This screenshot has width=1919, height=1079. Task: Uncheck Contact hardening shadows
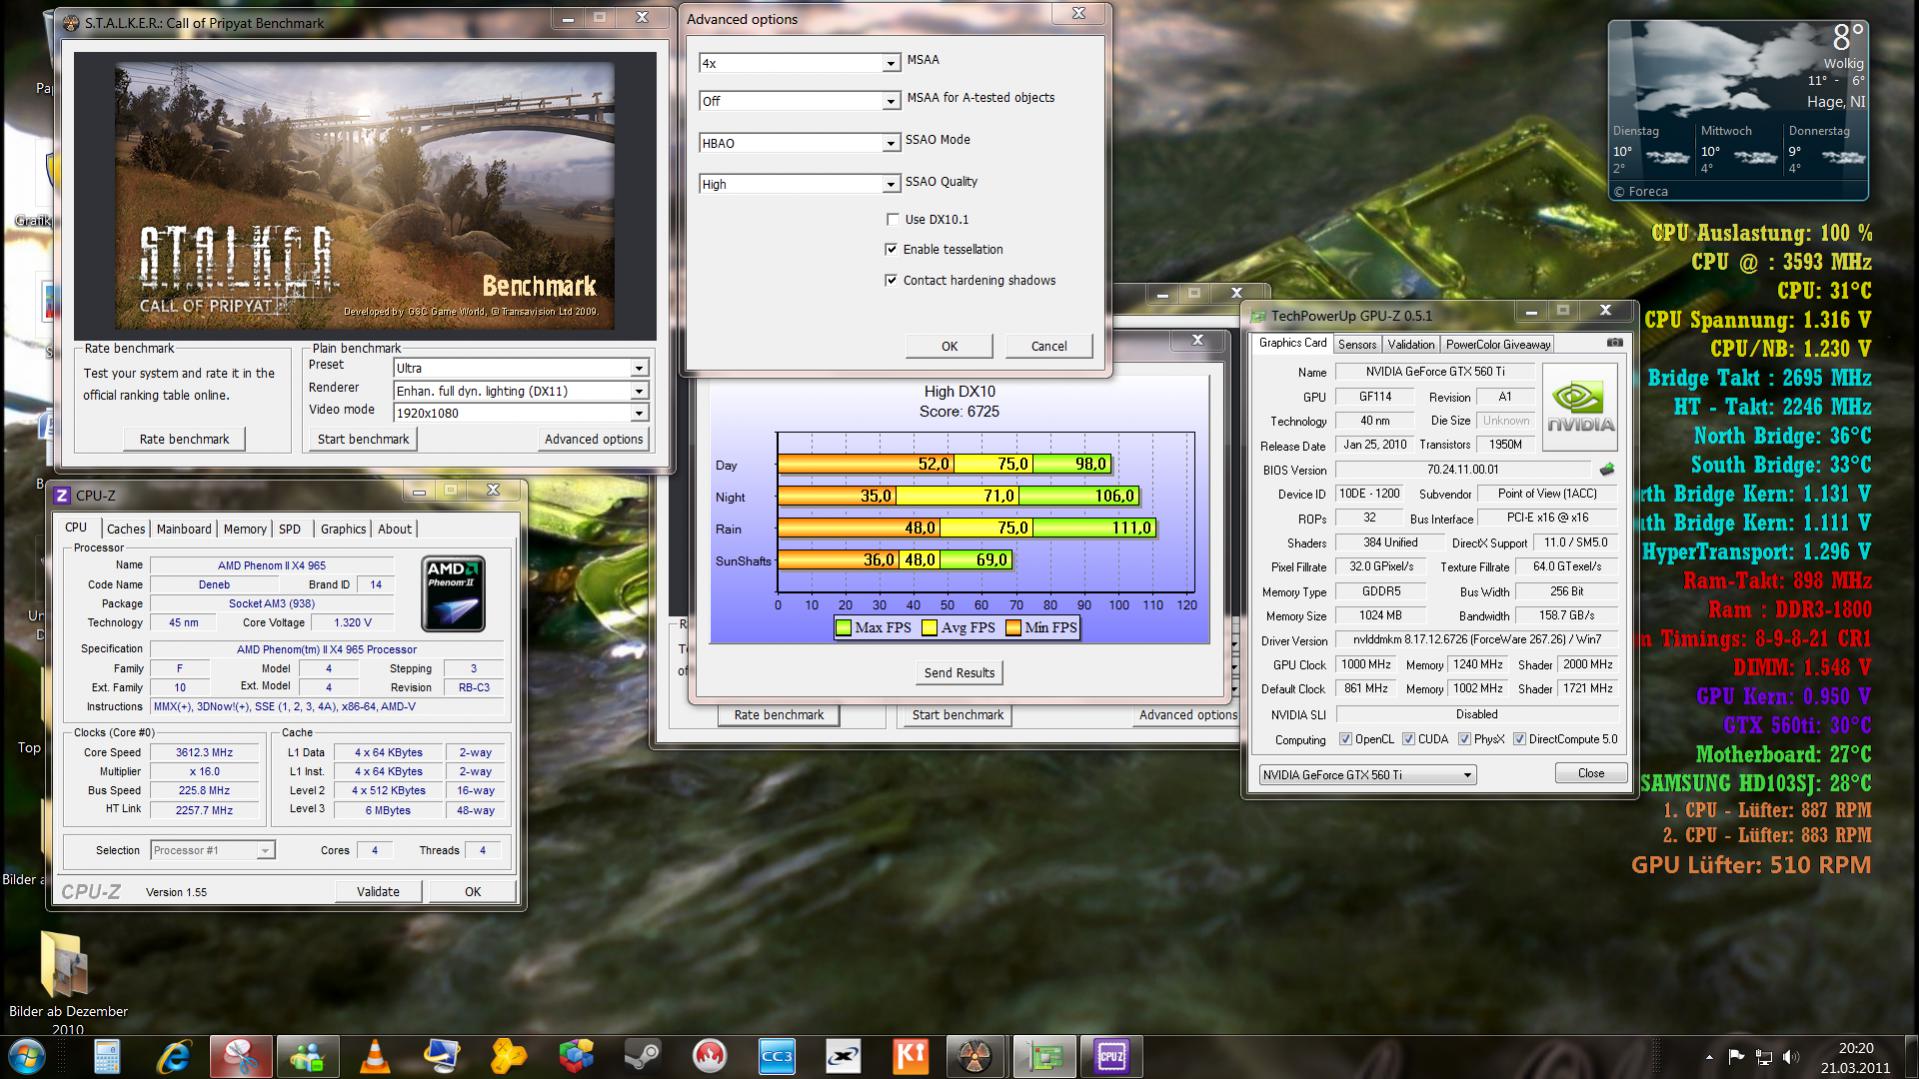click(x=892, y=280)
